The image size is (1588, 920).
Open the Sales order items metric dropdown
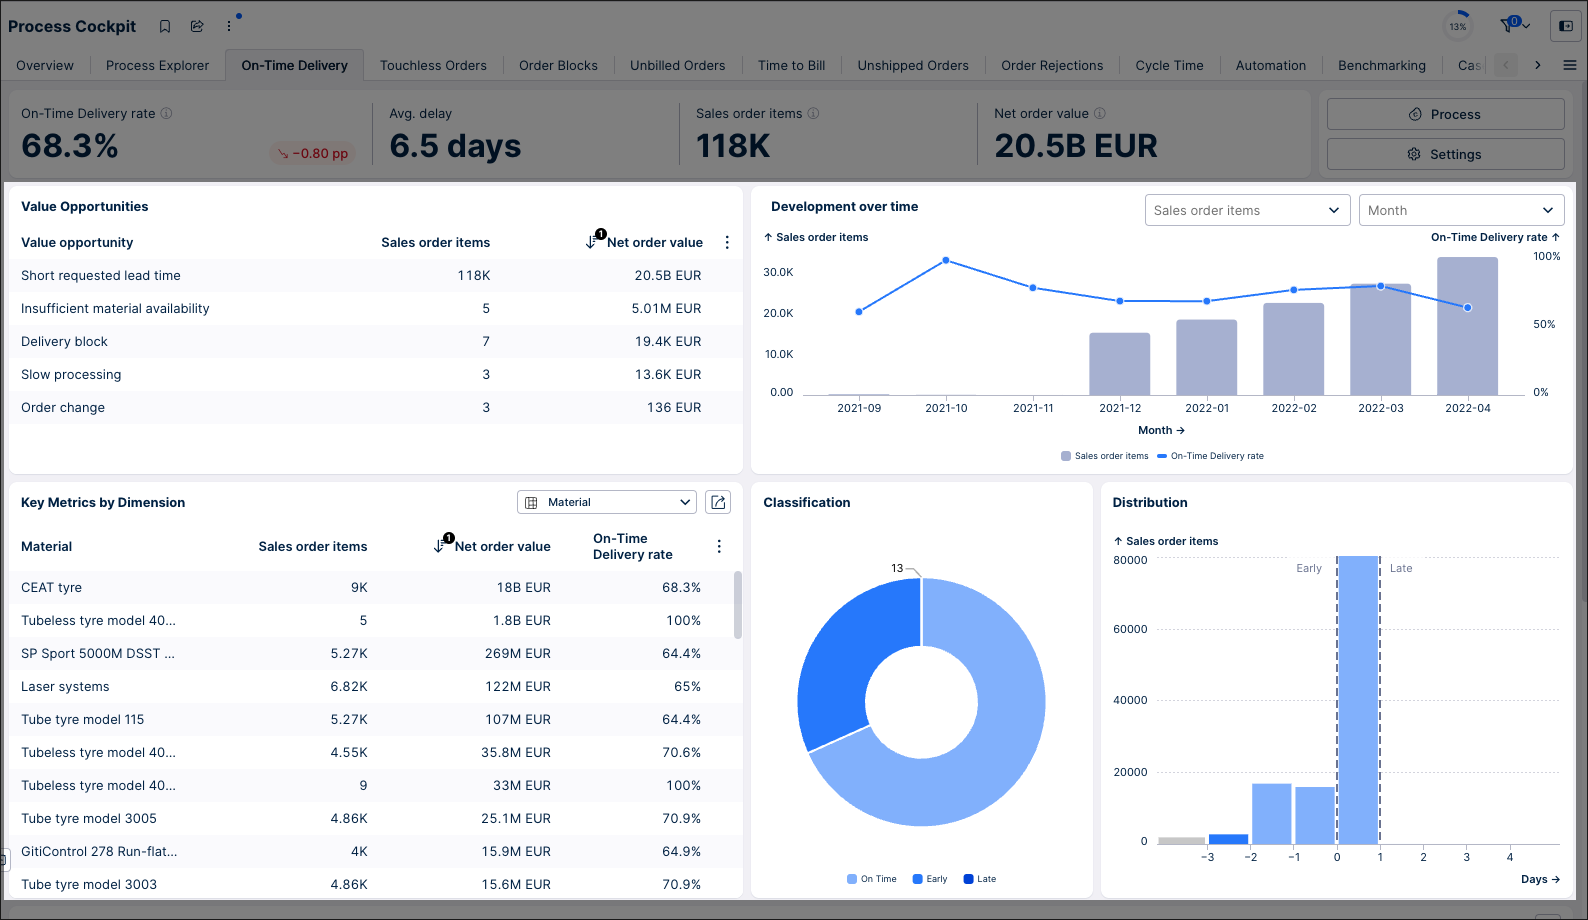pyautogui.click(x=1247, y=210)
